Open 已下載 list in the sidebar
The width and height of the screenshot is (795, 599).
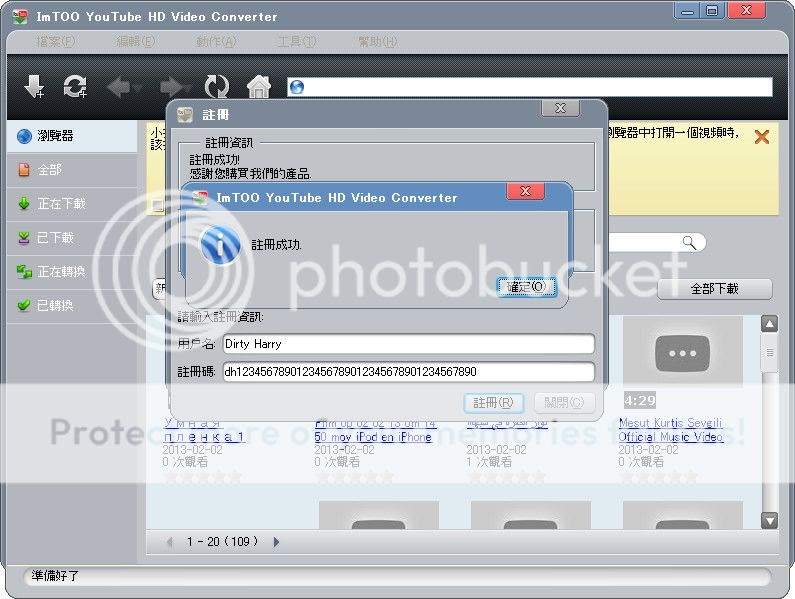72,238
